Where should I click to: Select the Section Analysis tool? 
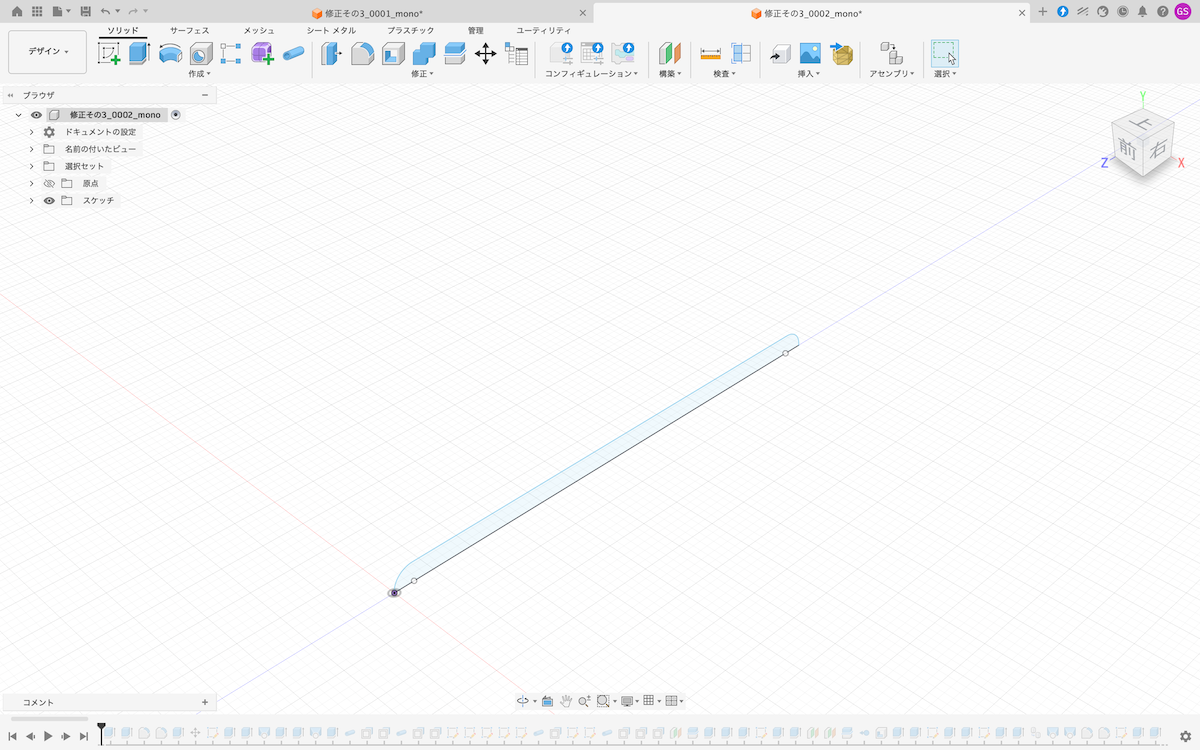(741, 53)
